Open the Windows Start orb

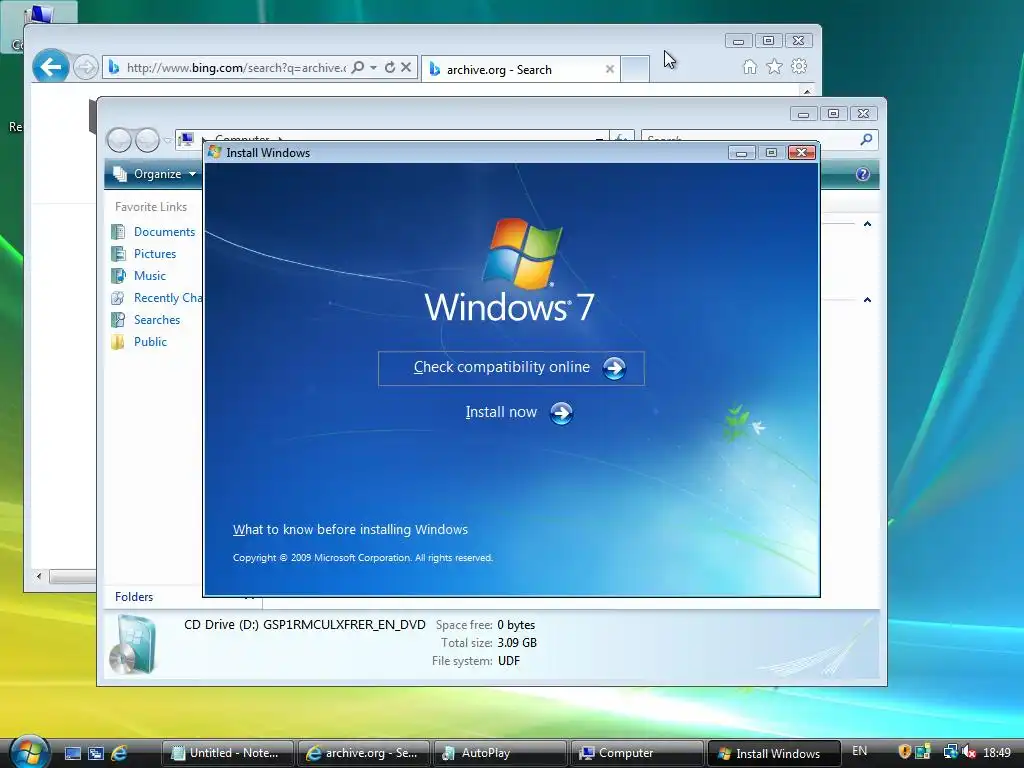point(29,752)
